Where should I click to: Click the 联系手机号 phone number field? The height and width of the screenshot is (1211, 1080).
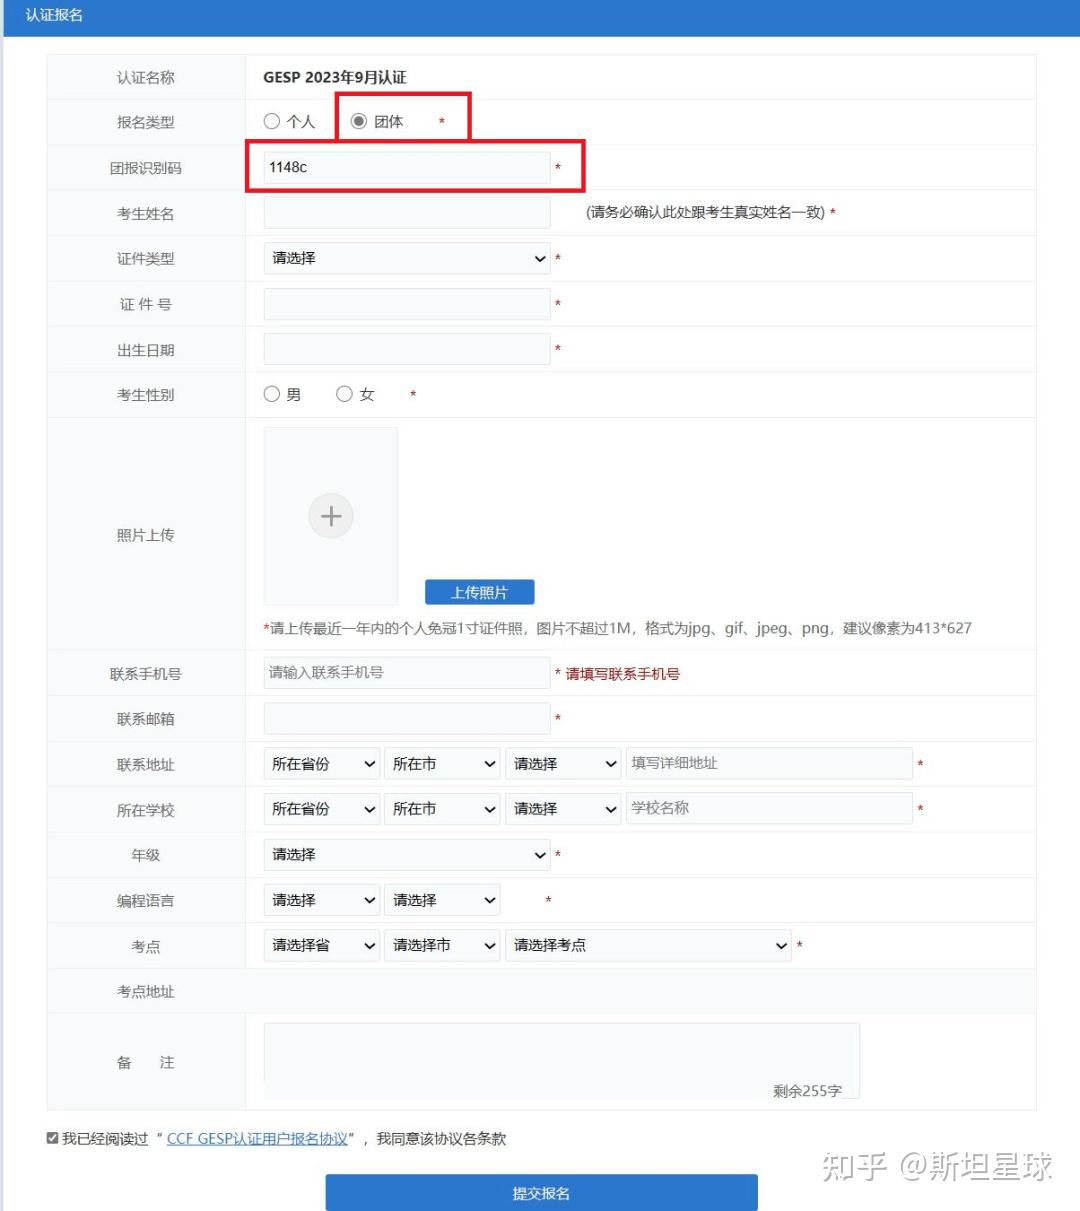click(406, 672)
